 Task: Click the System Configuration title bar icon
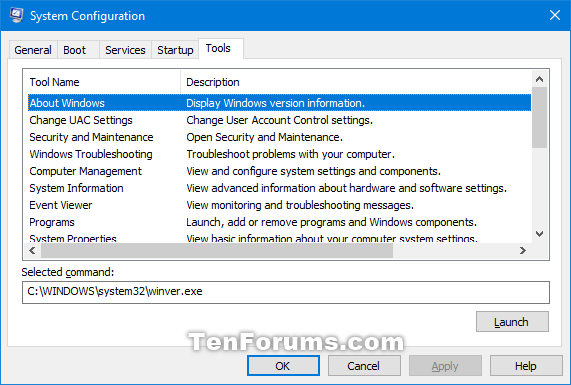pyautogui.click(x=16, y=15)
